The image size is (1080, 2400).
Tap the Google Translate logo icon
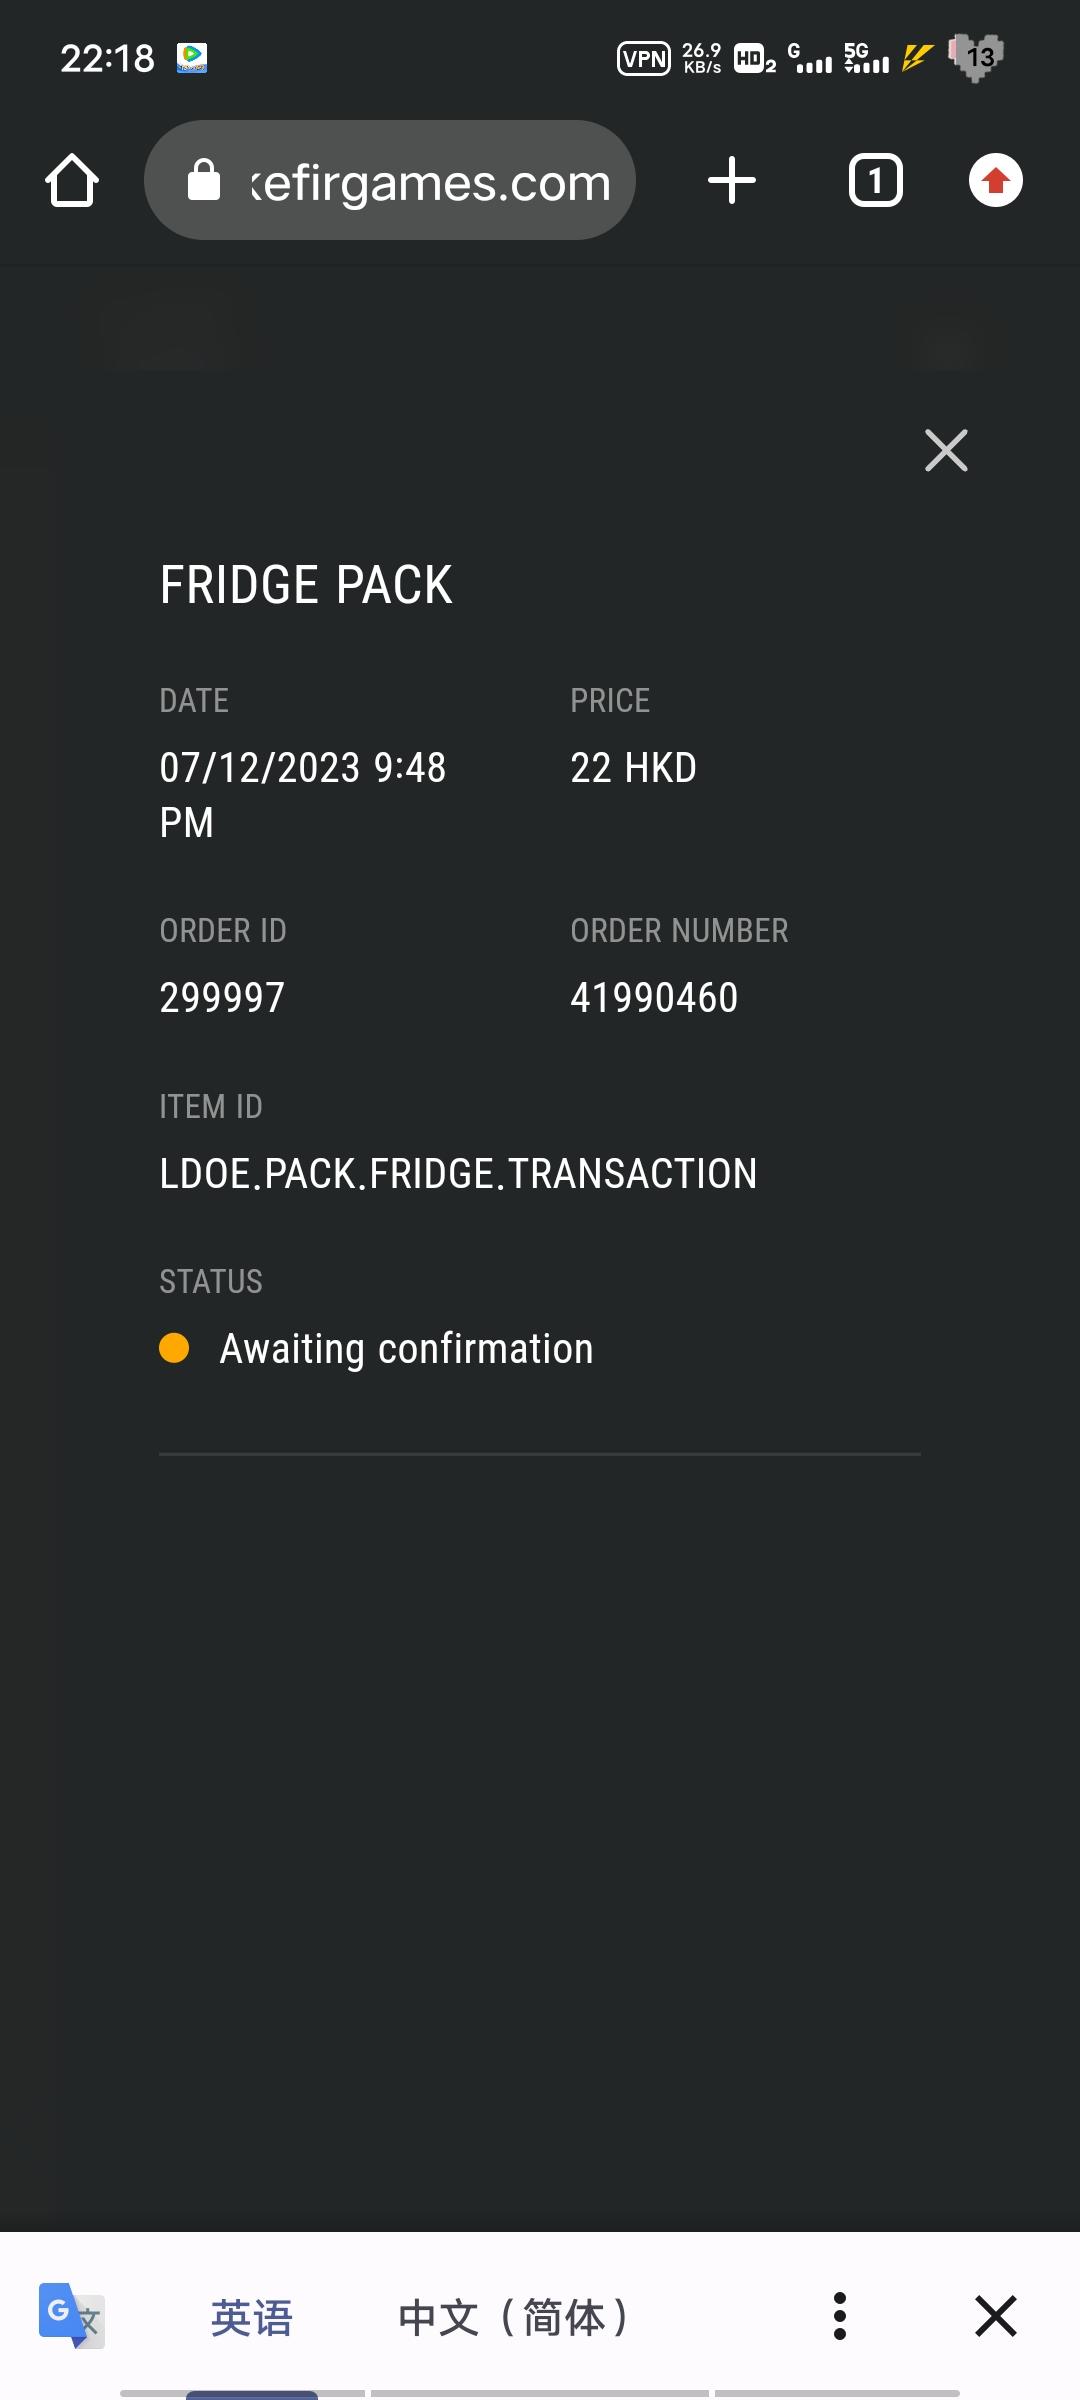click(x=71, y=2315)
